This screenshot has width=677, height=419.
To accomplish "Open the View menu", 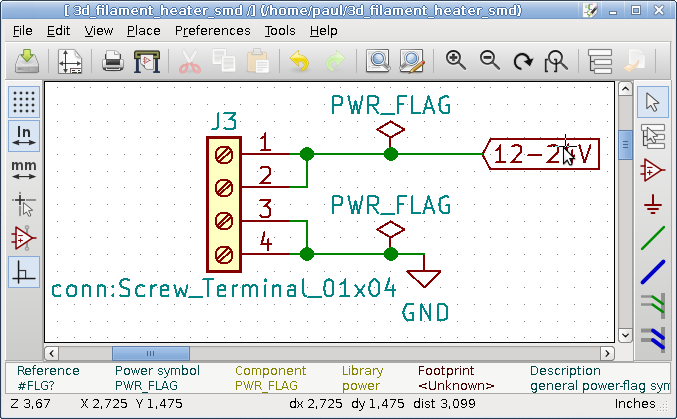I will click(98, 31).
